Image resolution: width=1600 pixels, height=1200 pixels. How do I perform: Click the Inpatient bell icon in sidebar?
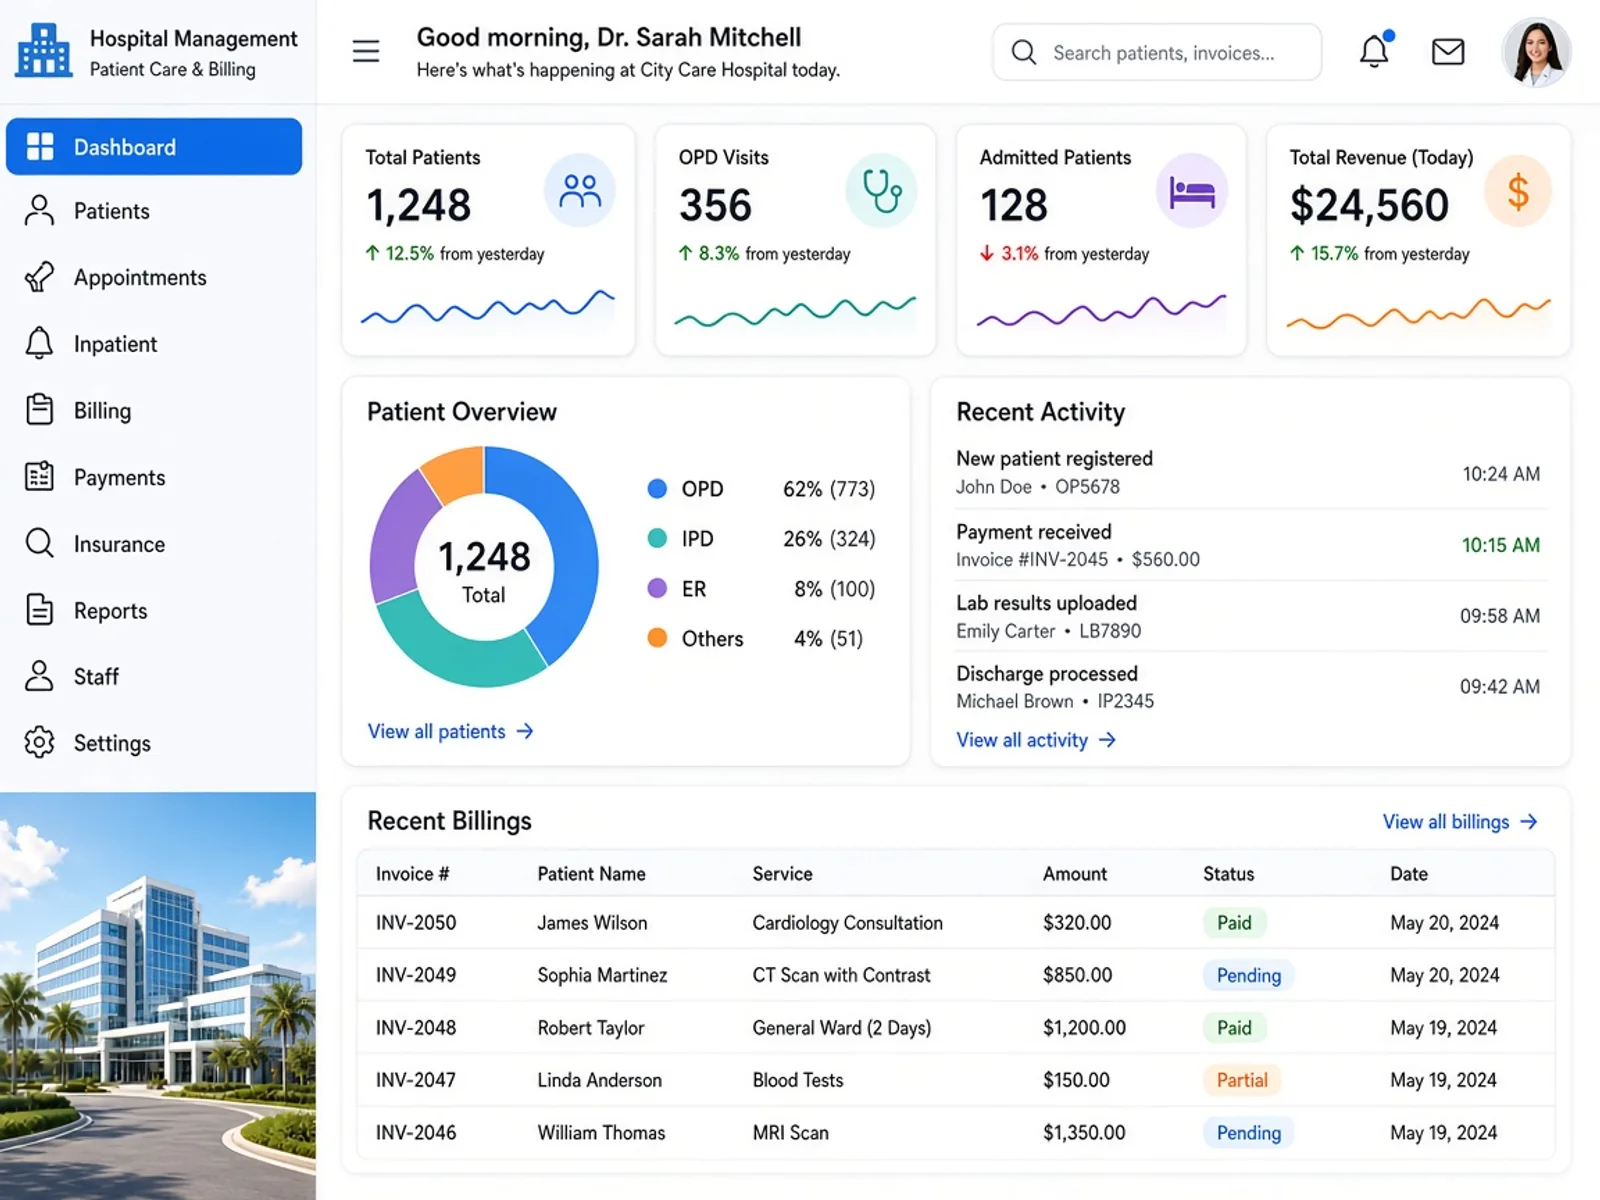pos(39,343)
